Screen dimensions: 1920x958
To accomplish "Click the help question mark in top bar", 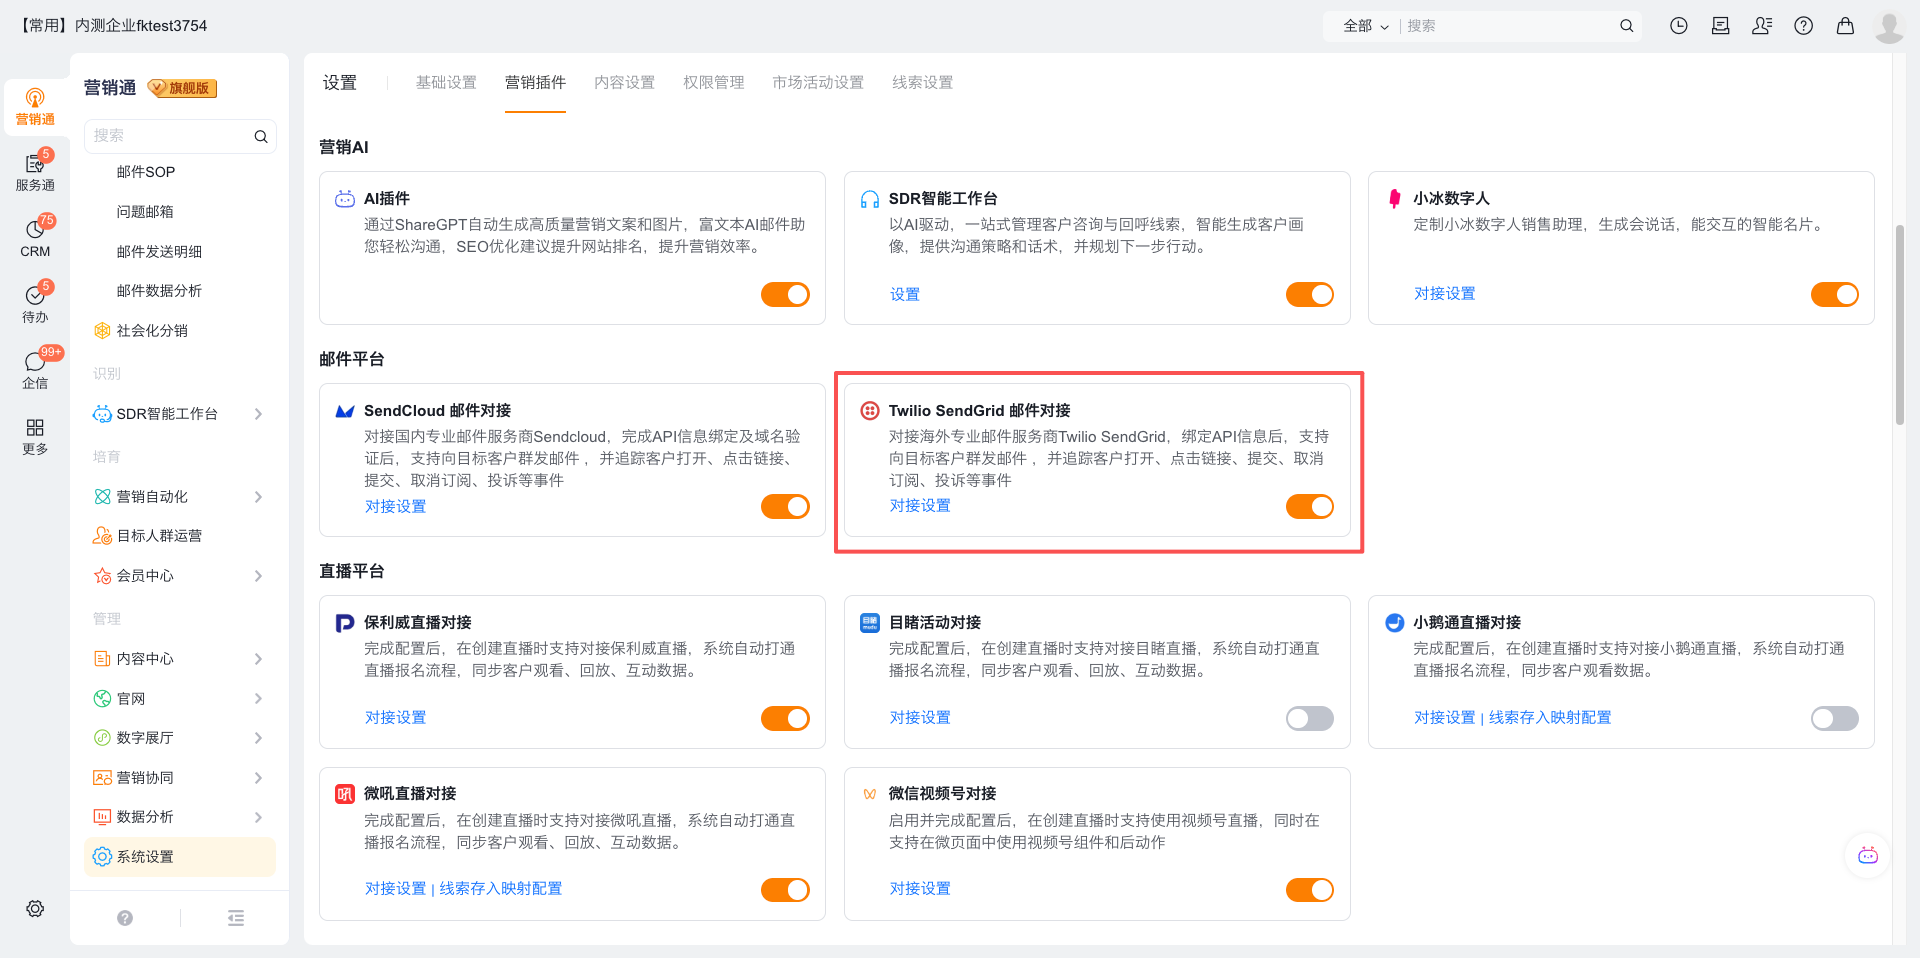I will click(1804, 26).
